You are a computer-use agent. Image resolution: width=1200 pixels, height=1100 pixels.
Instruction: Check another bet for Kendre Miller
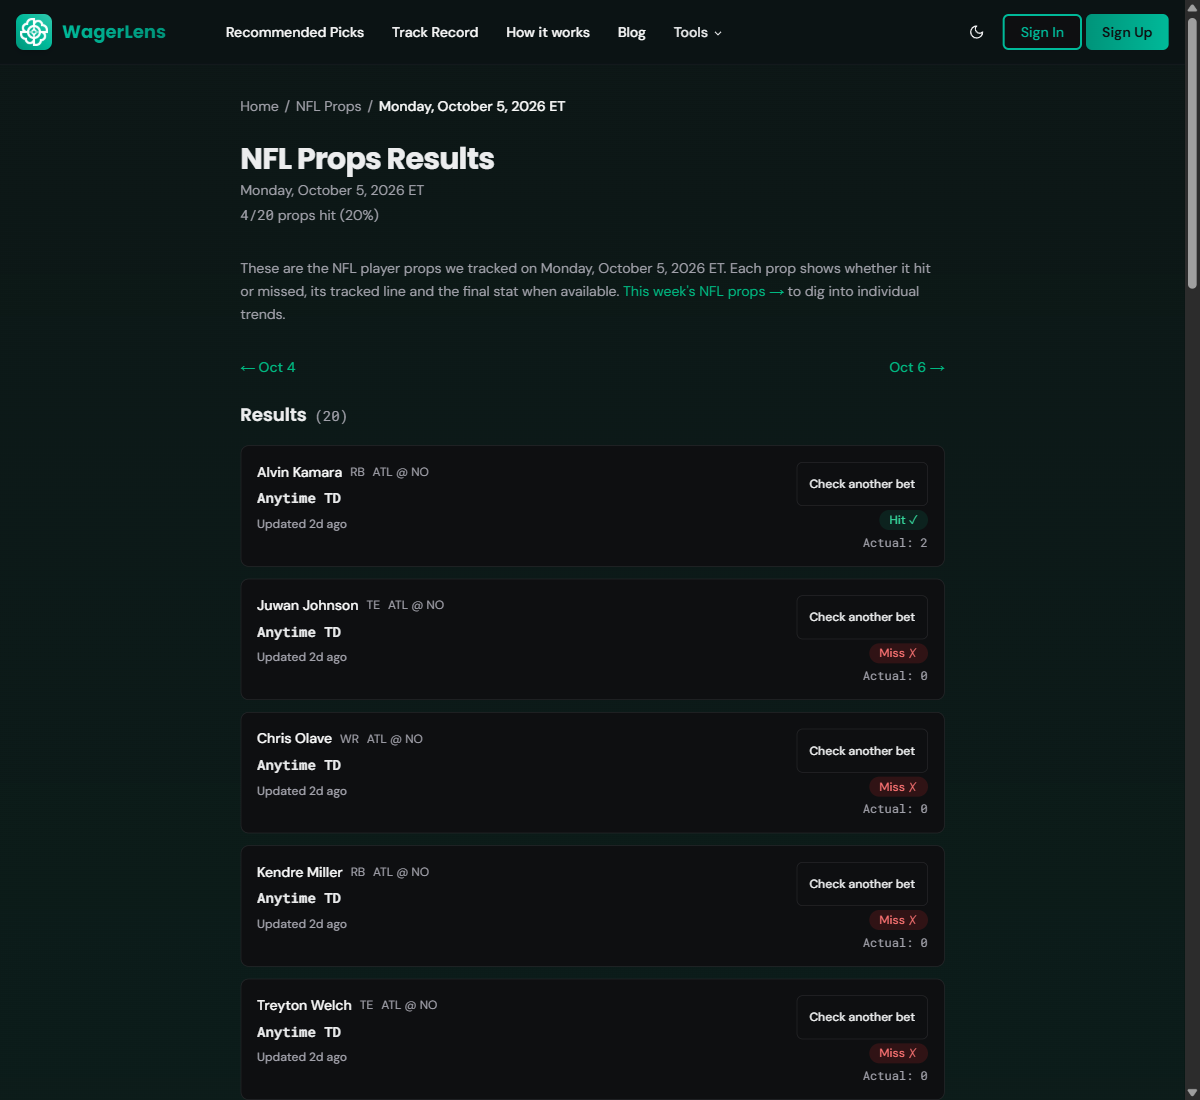click(862, 884)
